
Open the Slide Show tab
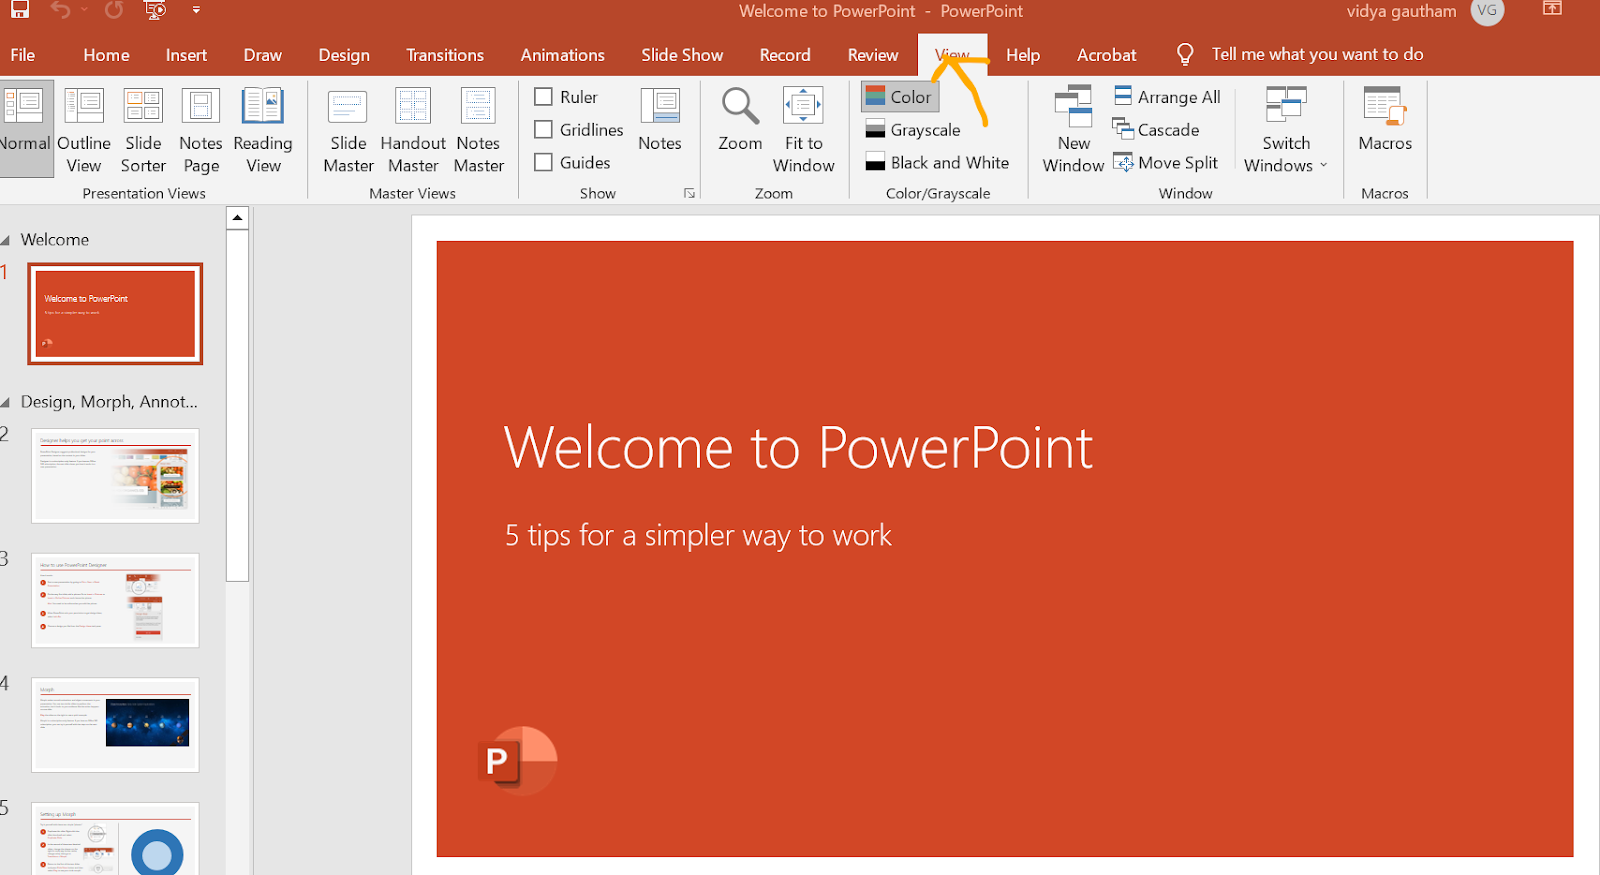click(682, 55)
